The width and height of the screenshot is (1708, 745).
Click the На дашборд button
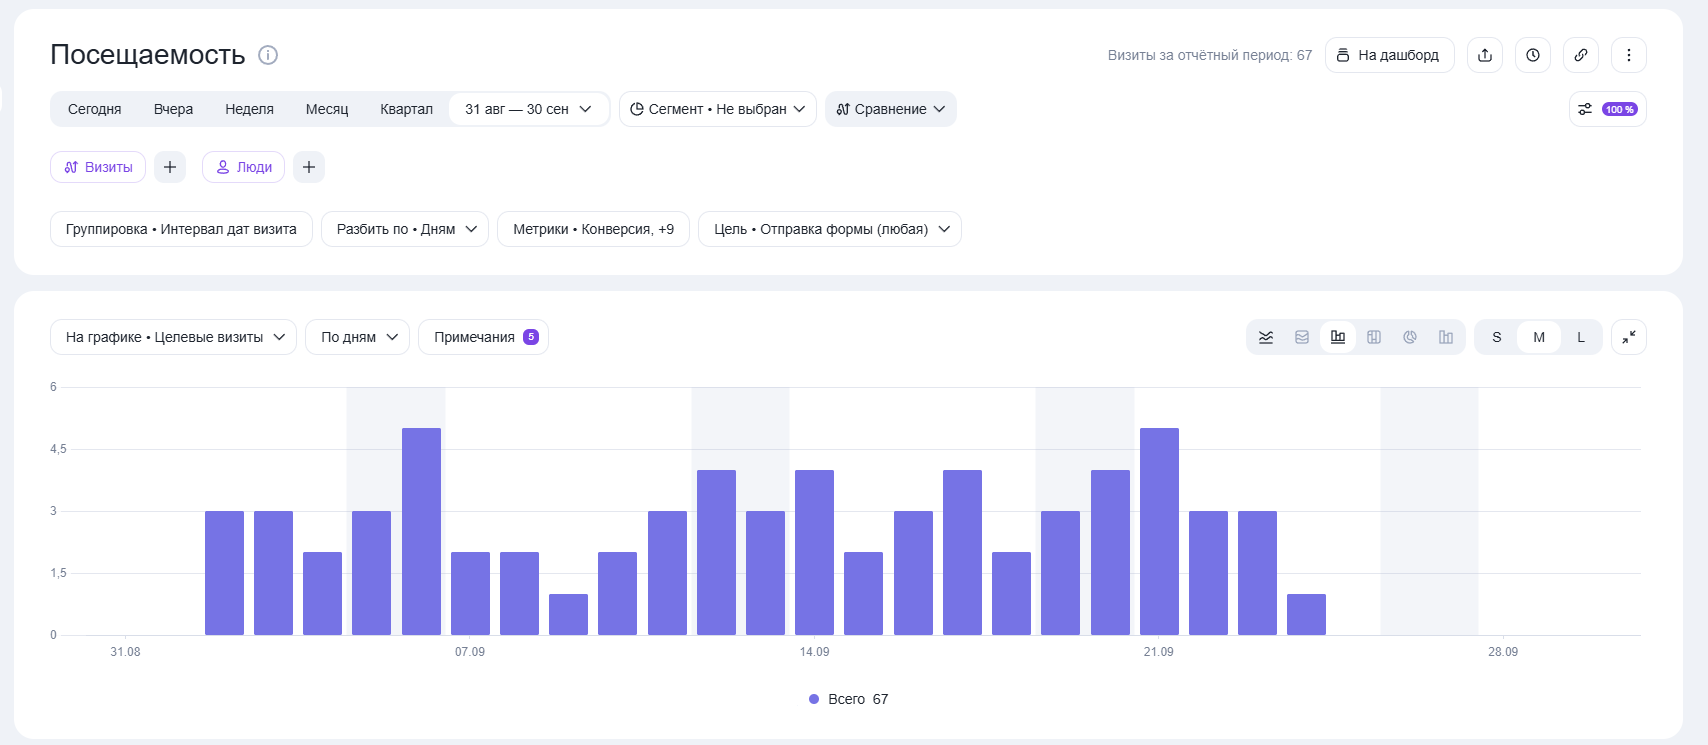point(1390,55)
